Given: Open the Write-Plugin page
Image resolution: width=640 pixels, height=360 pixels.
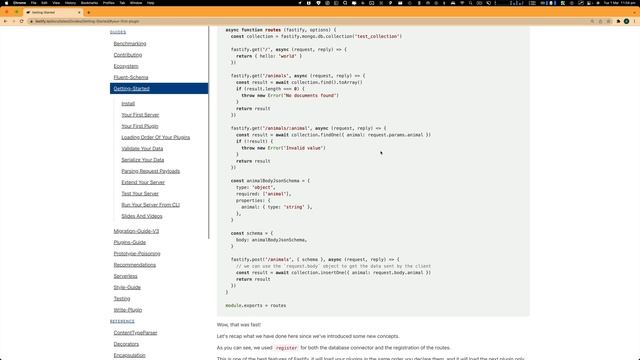Looking at the screenshot, I should click(128, 310).
